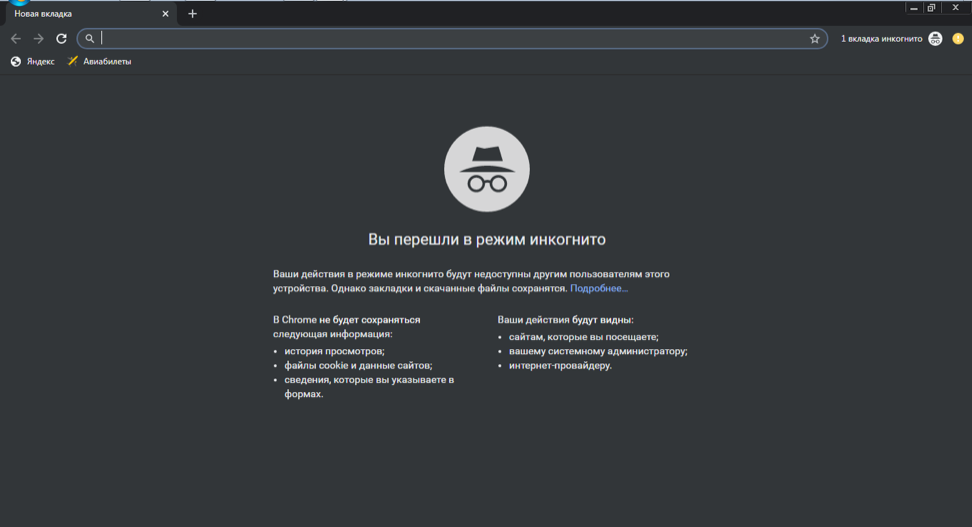Viewport: 972px width, 527px height.
Task: Close the "Новая вкладка" tab
Action: [166, 14]
